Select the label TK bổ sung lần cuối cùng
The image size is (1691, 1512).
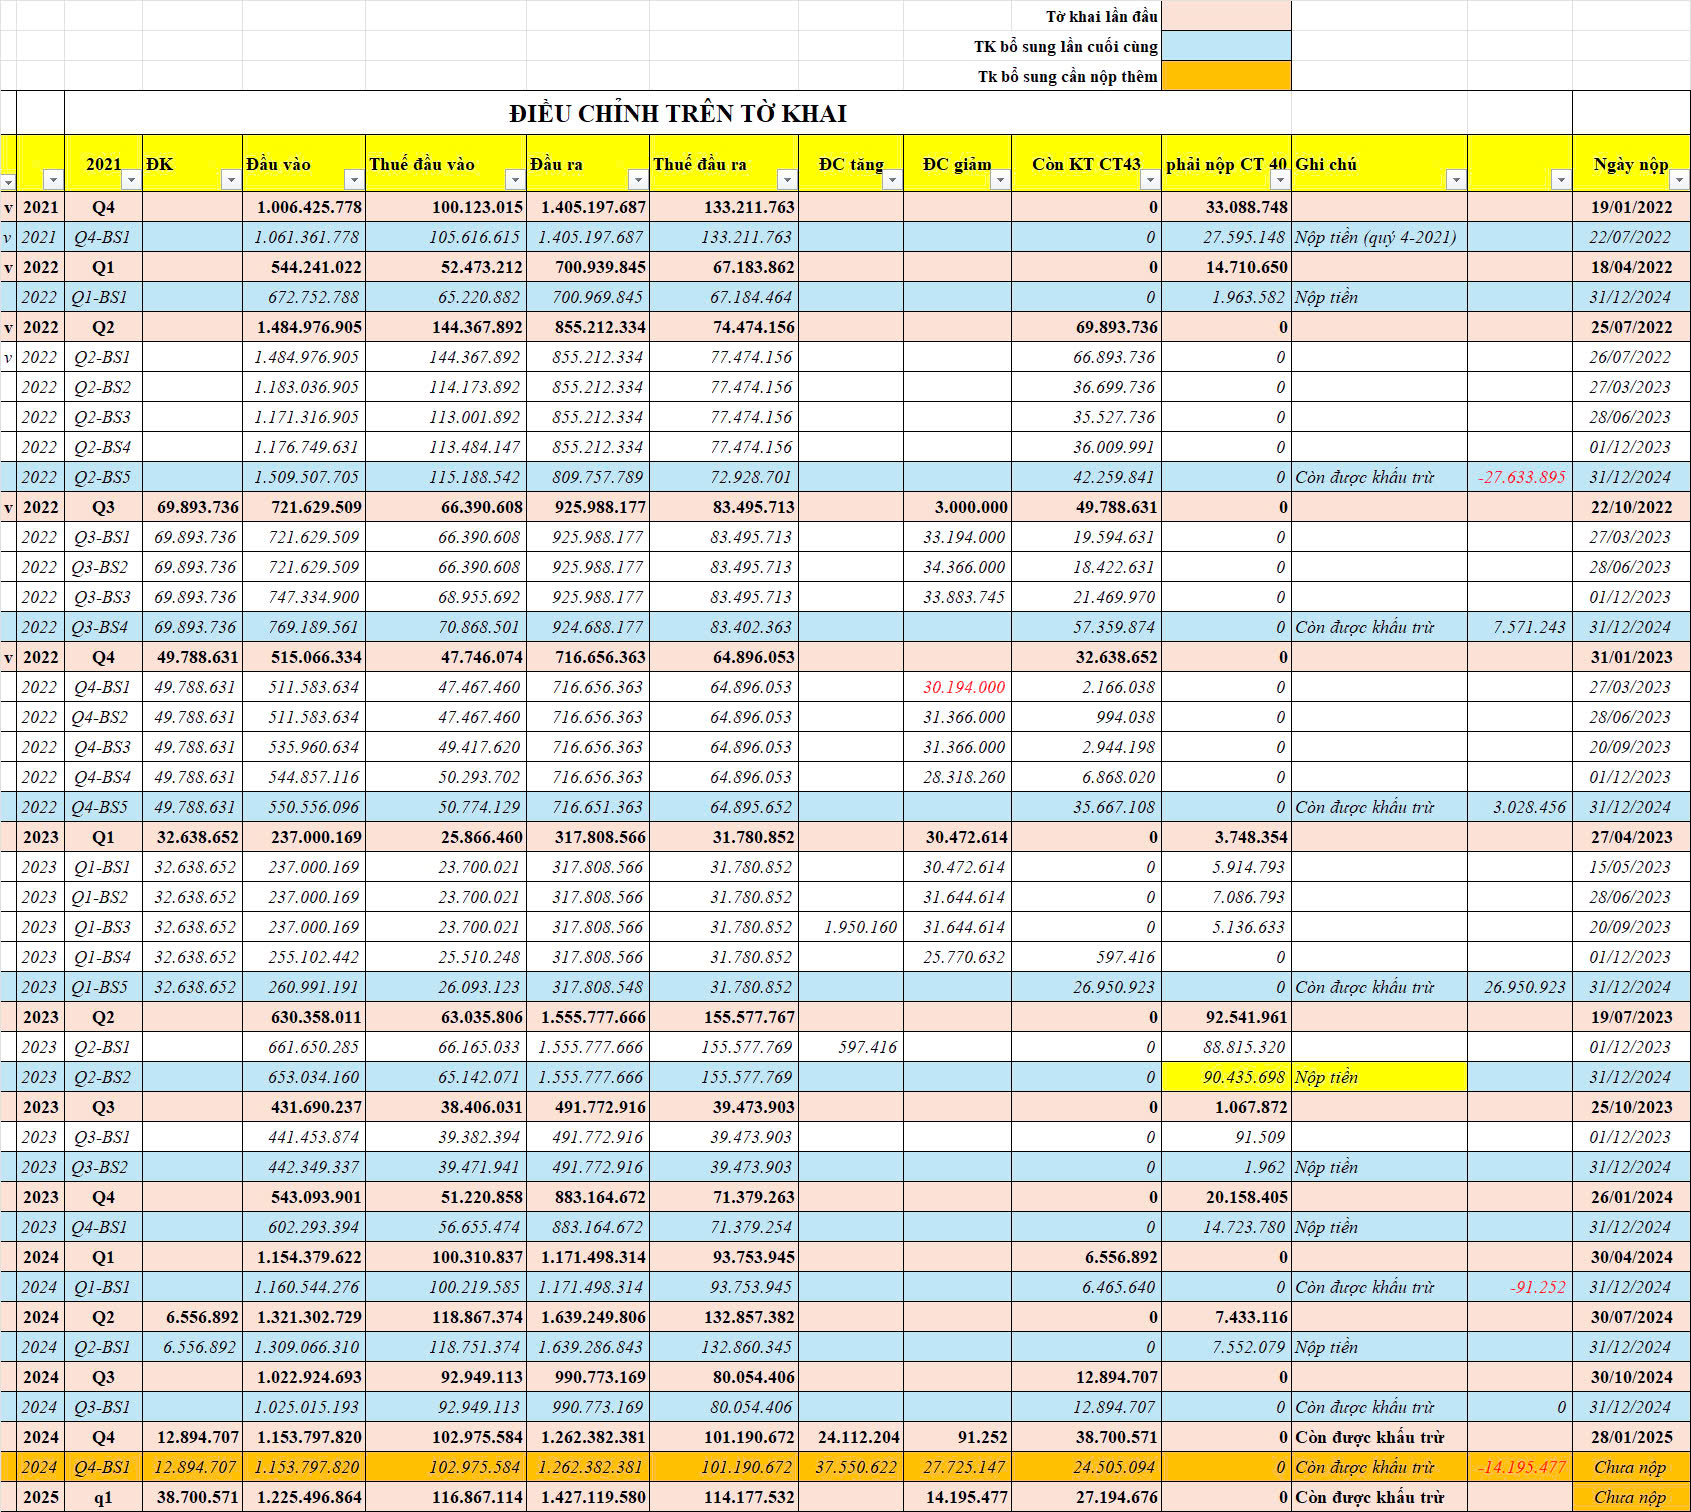point(1066,46)
